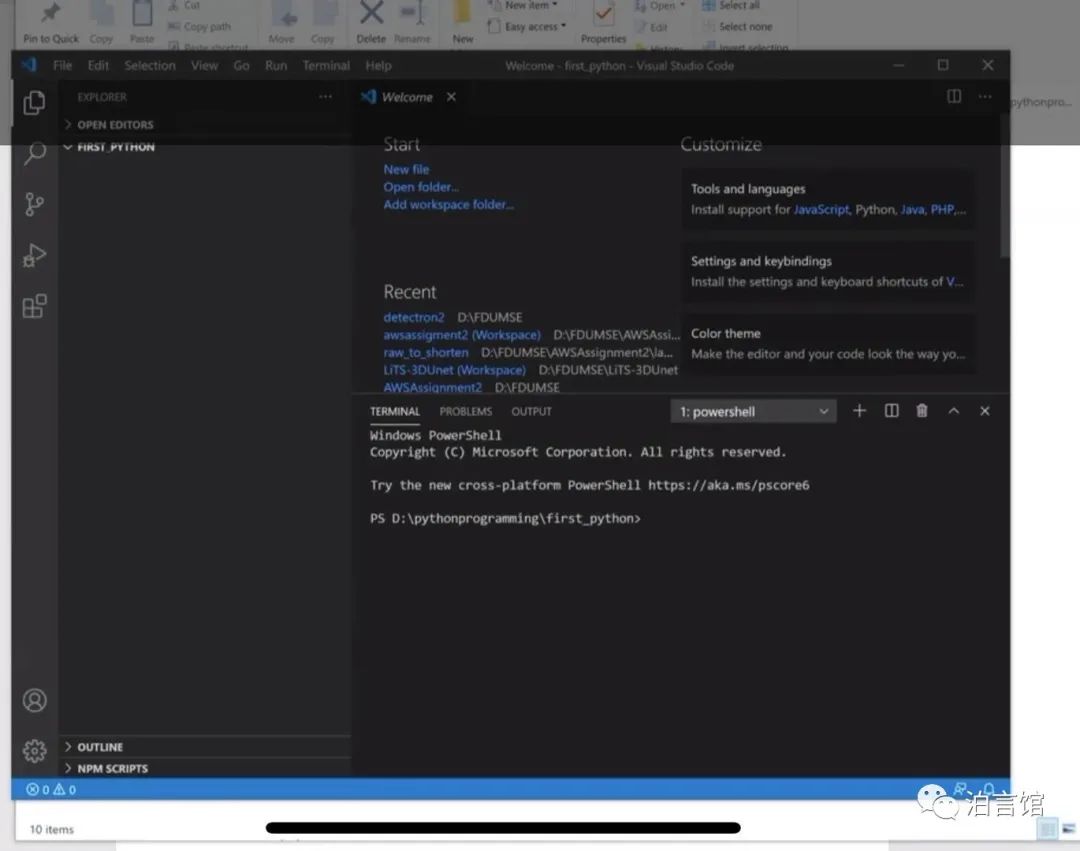Open the File menu in VS Code

pyautogui.click(x=62, y=65)
